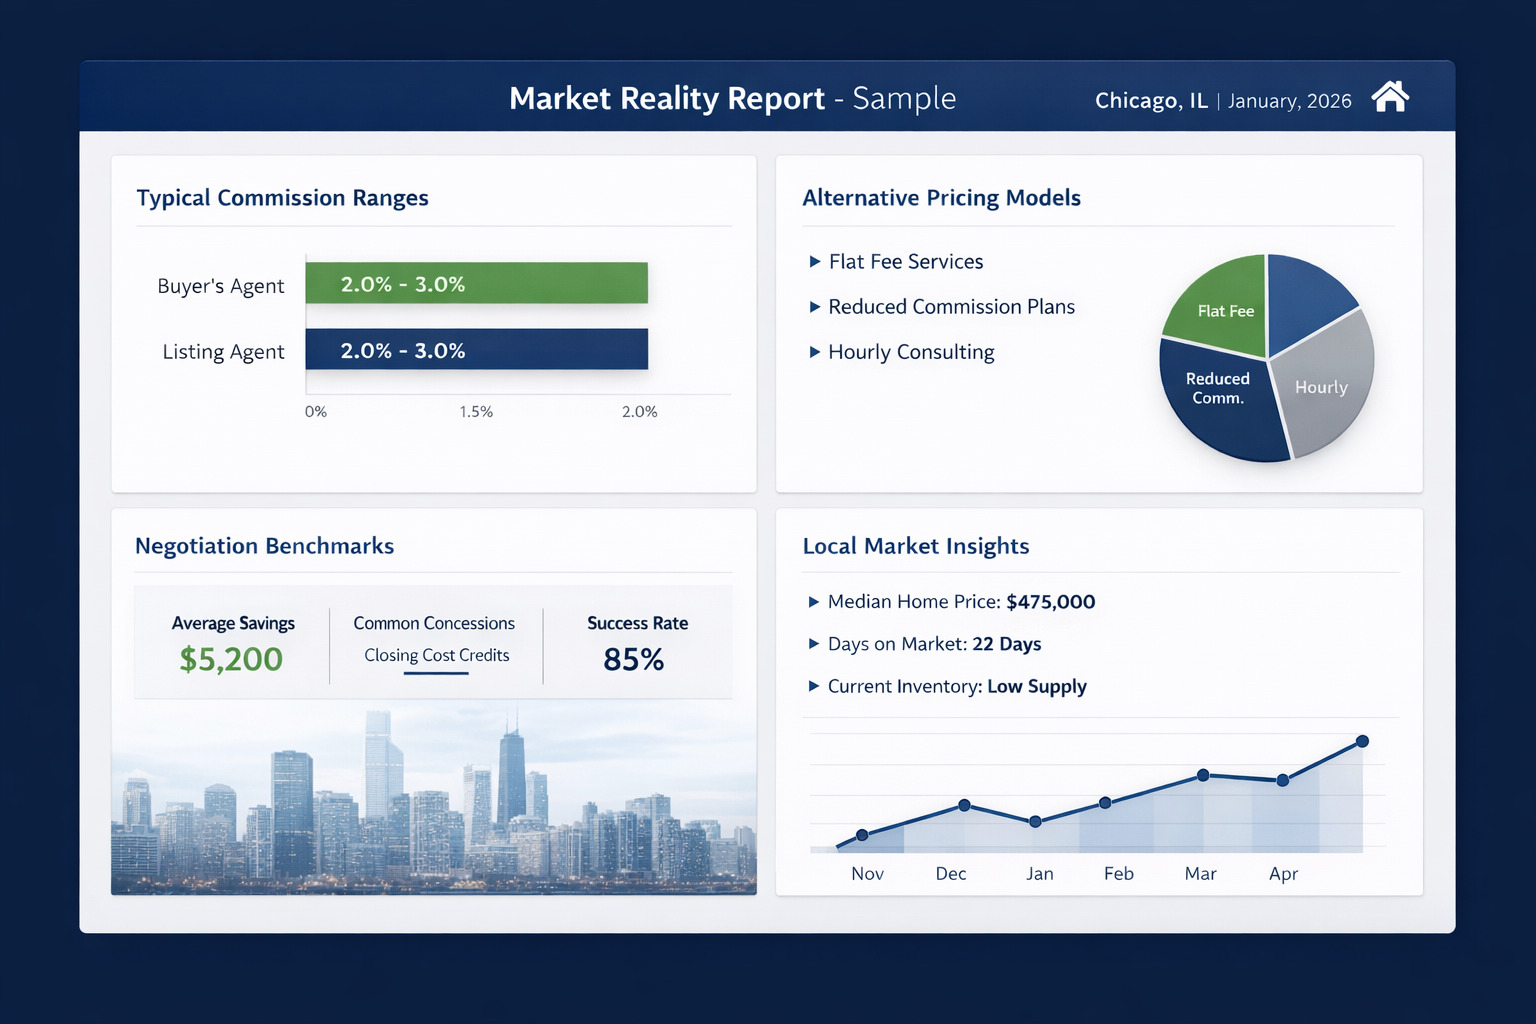Viewport: 1536px width, 1024px height.
Task: Click the Median Home Price bullet arrow
Action: coord(814,602)
